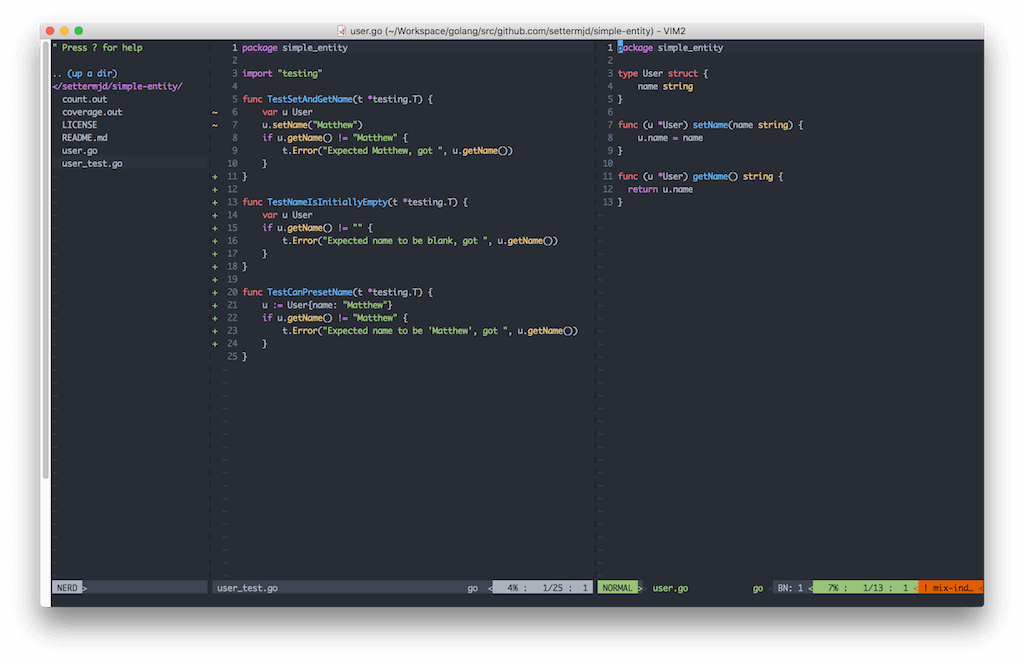This screenshot has width=1024, height=664.
Task: Open count.out from the file list
Action: click(x=83, y=98)
